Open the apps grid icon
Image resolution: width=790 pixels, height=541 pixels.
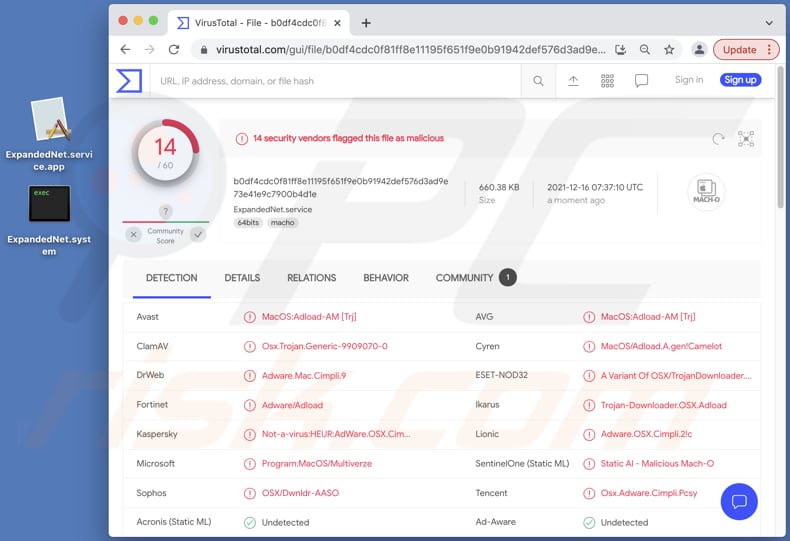click(607, 81)
